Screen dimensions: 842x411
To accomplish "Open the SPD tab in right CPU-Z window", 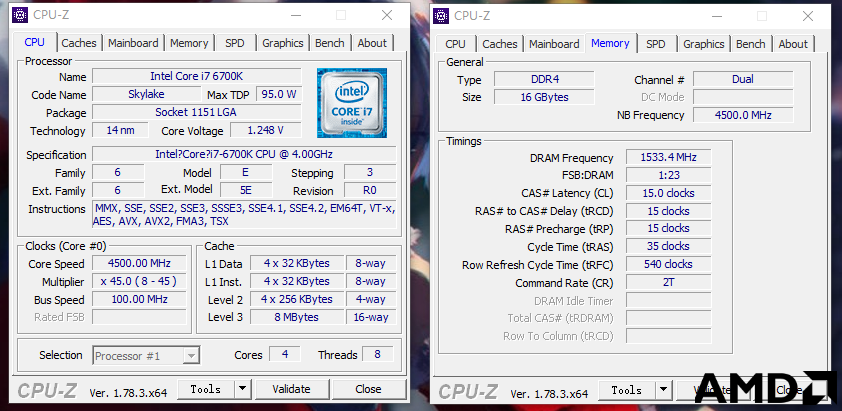I will pos(656,44).
